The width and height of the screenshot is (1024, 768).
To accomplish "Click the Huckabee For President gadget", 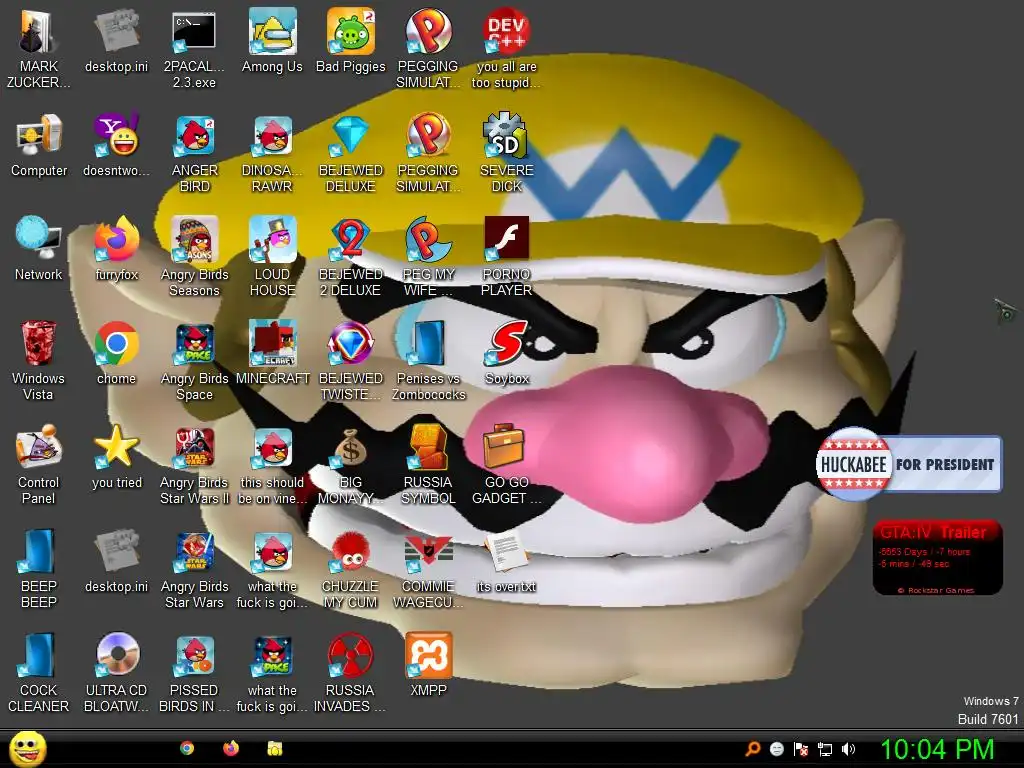I will [908, 464].
